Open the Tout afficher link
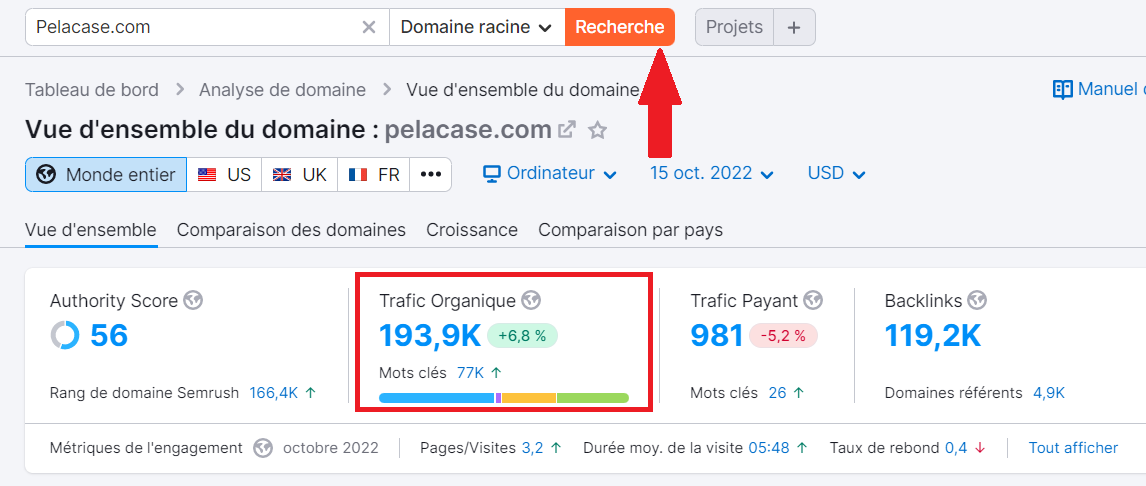Screen dimensions: 1146x486 (x=1073, y=448)
